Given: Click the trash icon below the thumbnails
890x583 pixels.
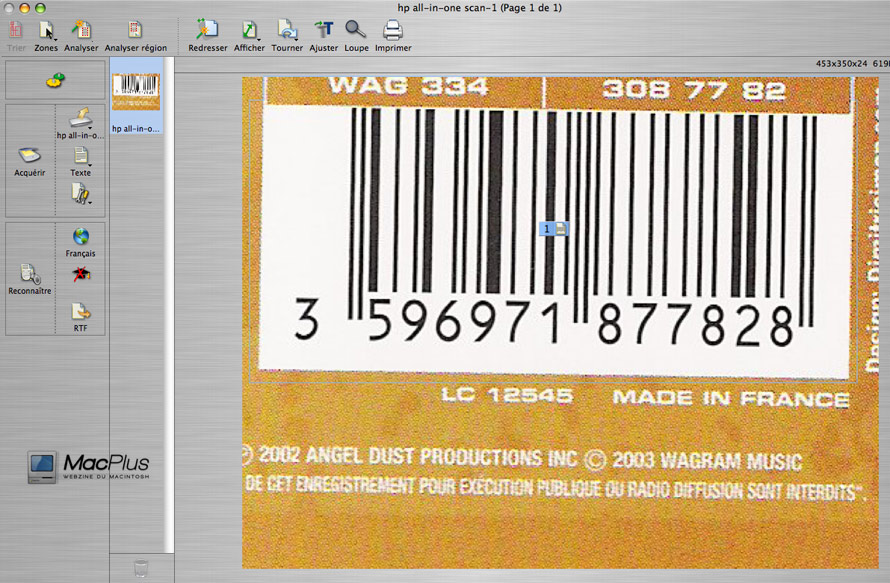Looking at the screenshot, I should (x=141, y=568).
